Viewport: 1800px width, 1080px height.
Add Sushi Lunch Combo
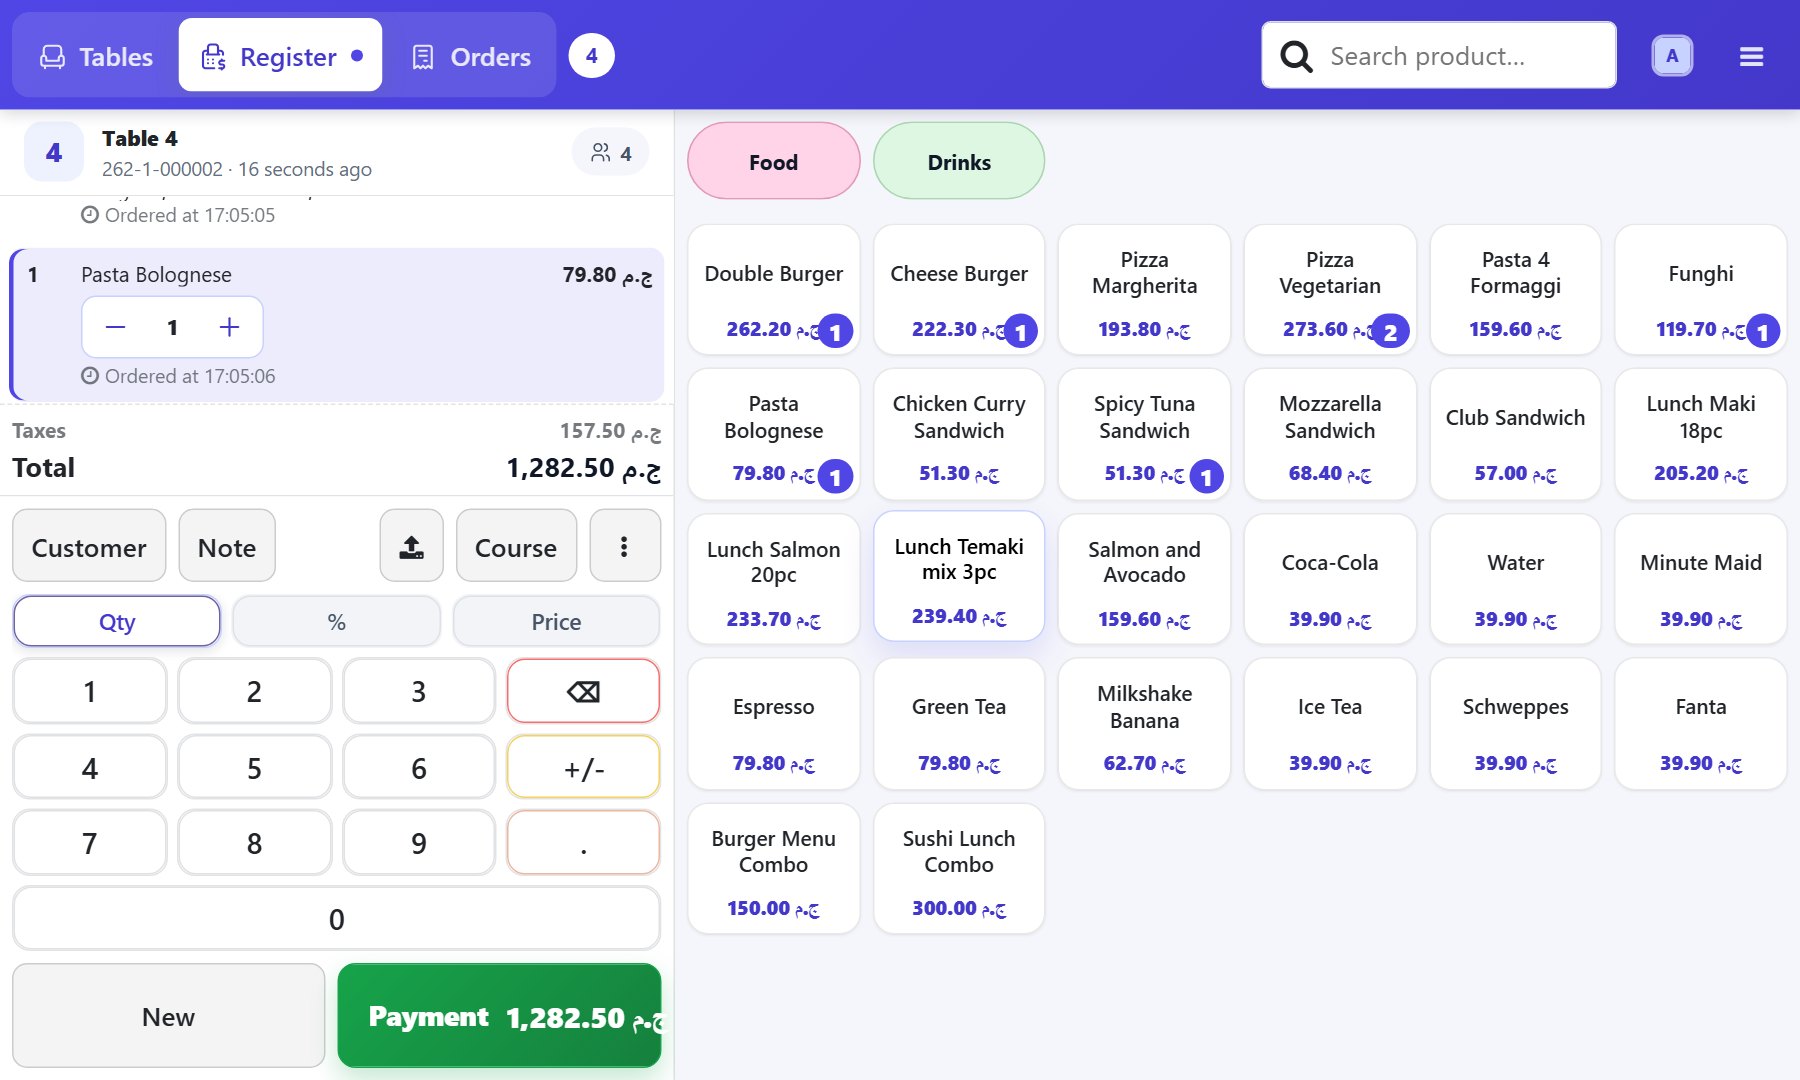pos(959,868)
